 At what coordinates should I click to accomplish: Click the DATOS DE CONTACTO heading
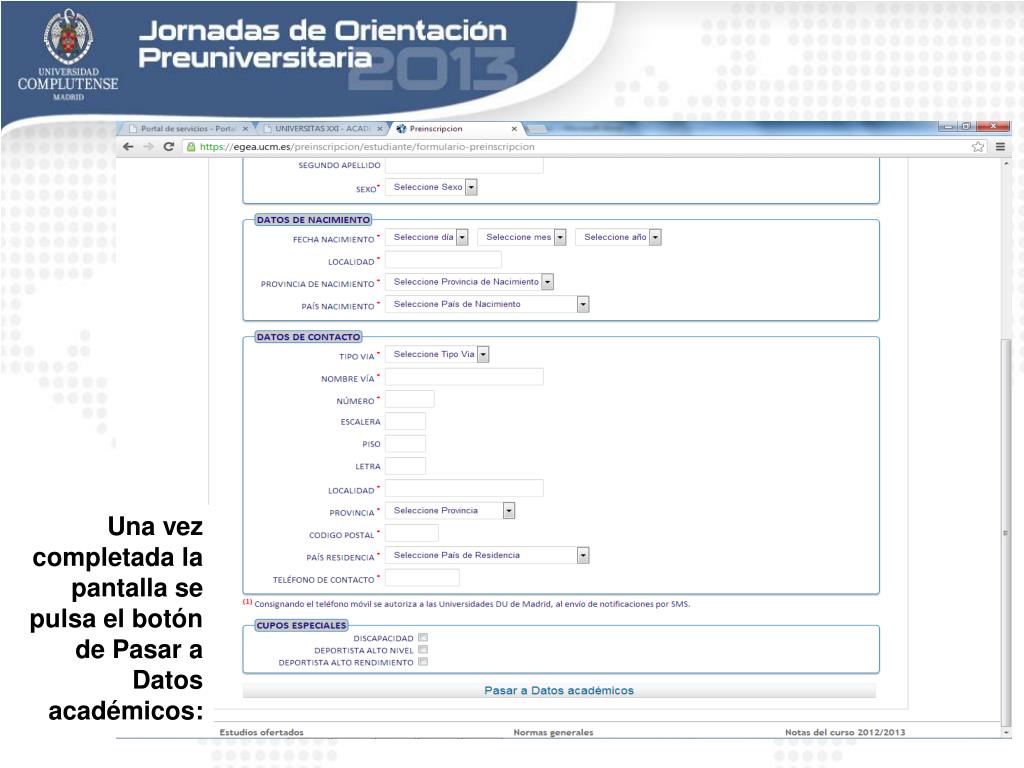point(308,336)
